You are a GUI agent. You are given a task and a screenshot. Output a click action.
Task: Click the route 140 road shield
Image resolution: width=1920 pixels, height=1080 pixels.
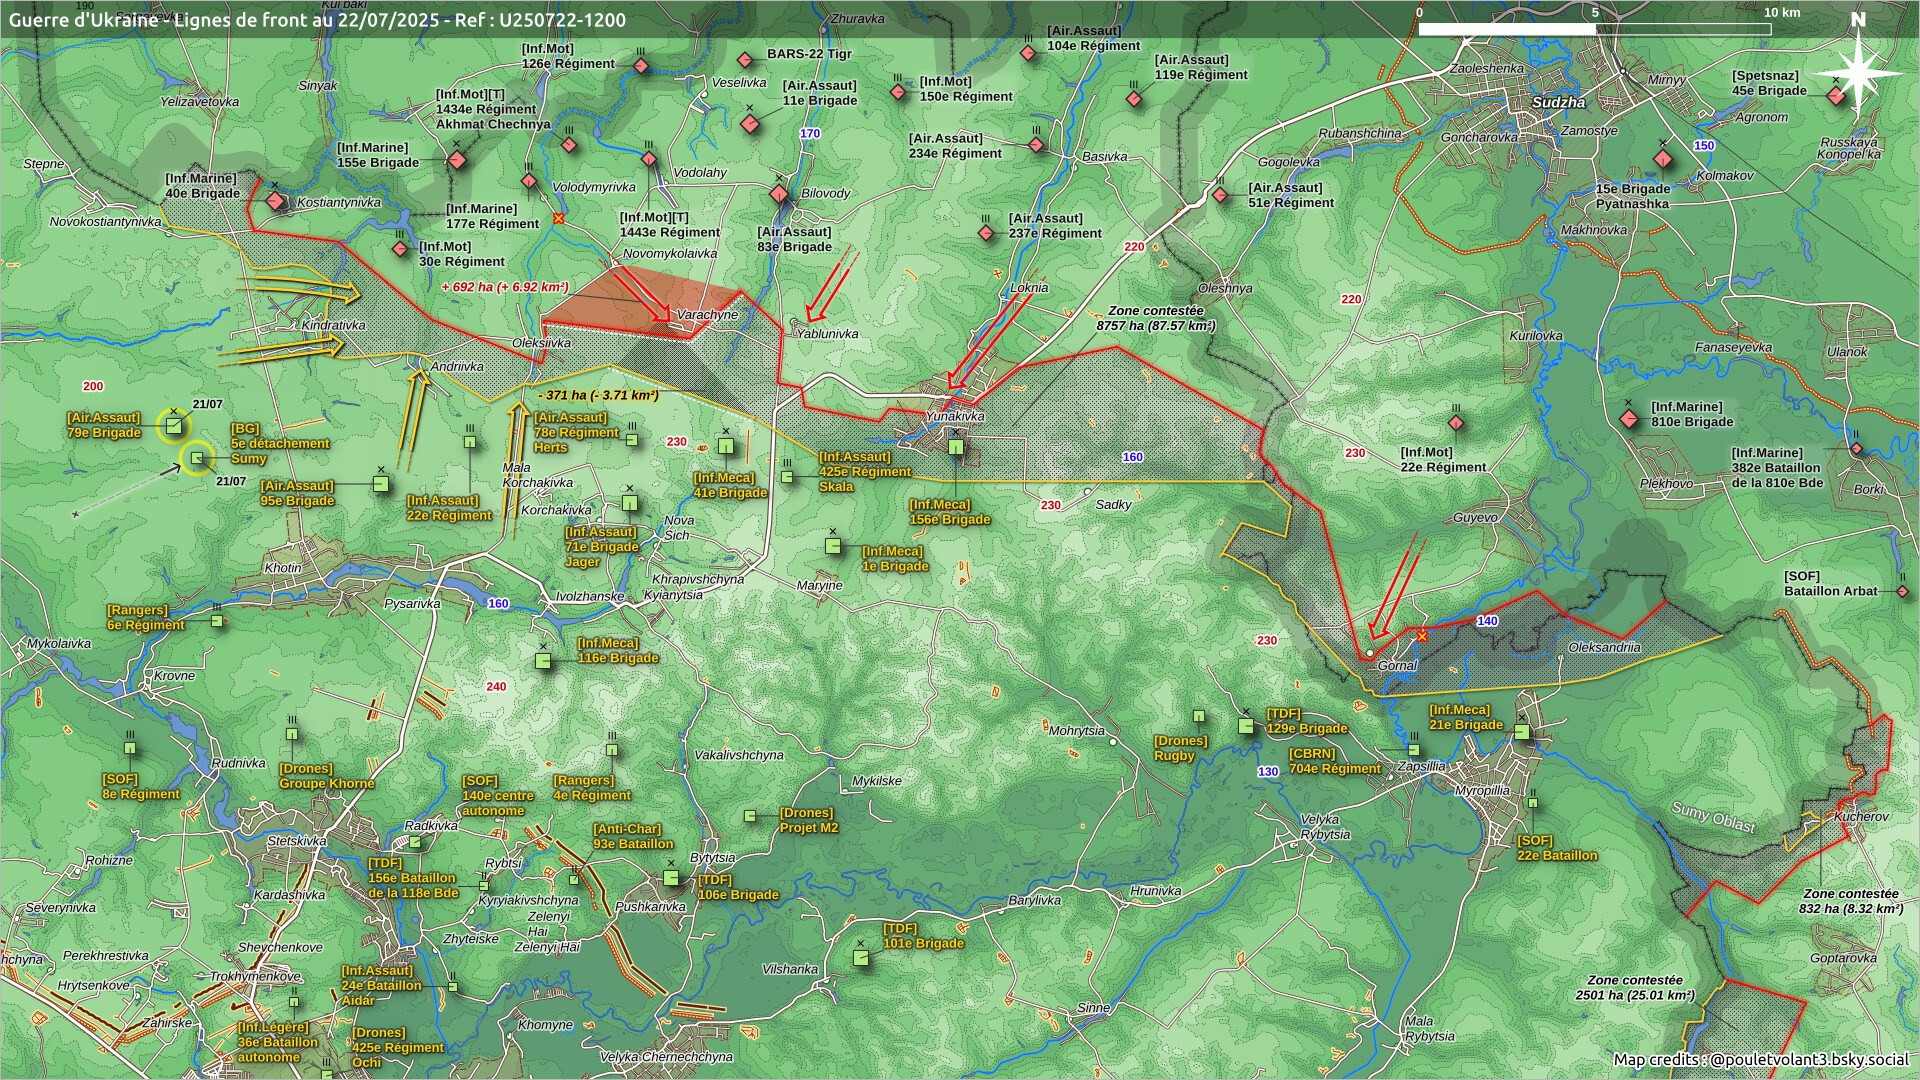click(x=1487, y=621)
